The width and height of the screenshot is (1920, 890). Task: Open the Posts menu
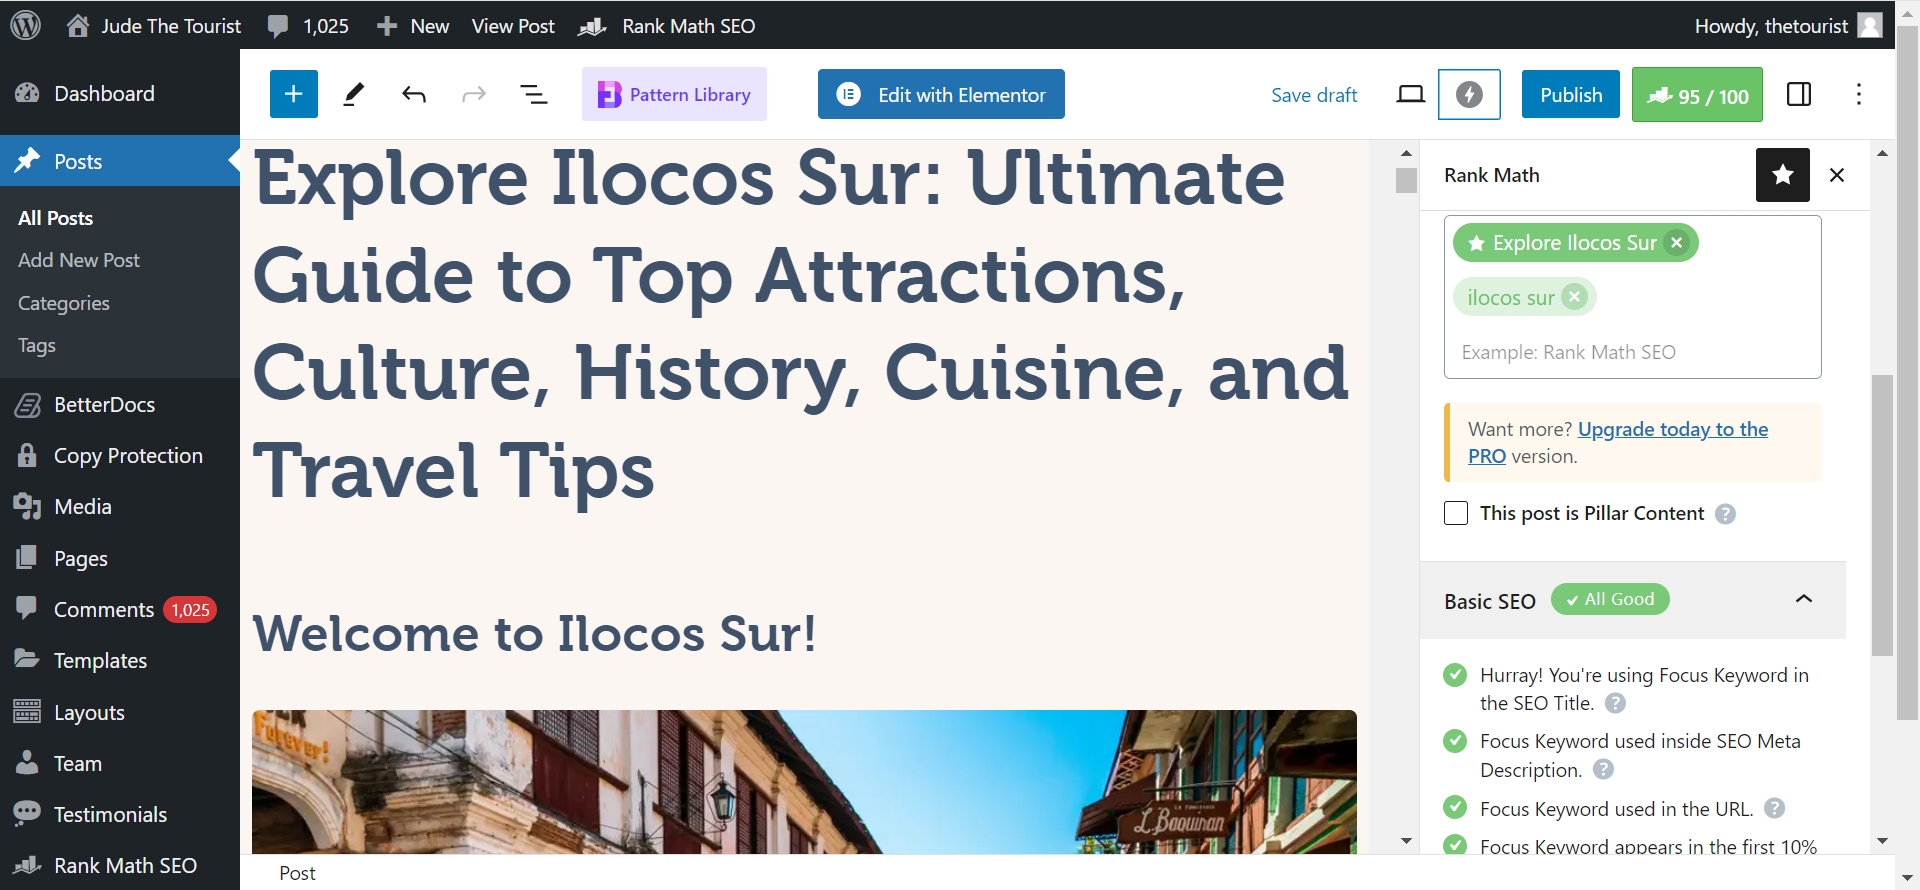[120, 161]
